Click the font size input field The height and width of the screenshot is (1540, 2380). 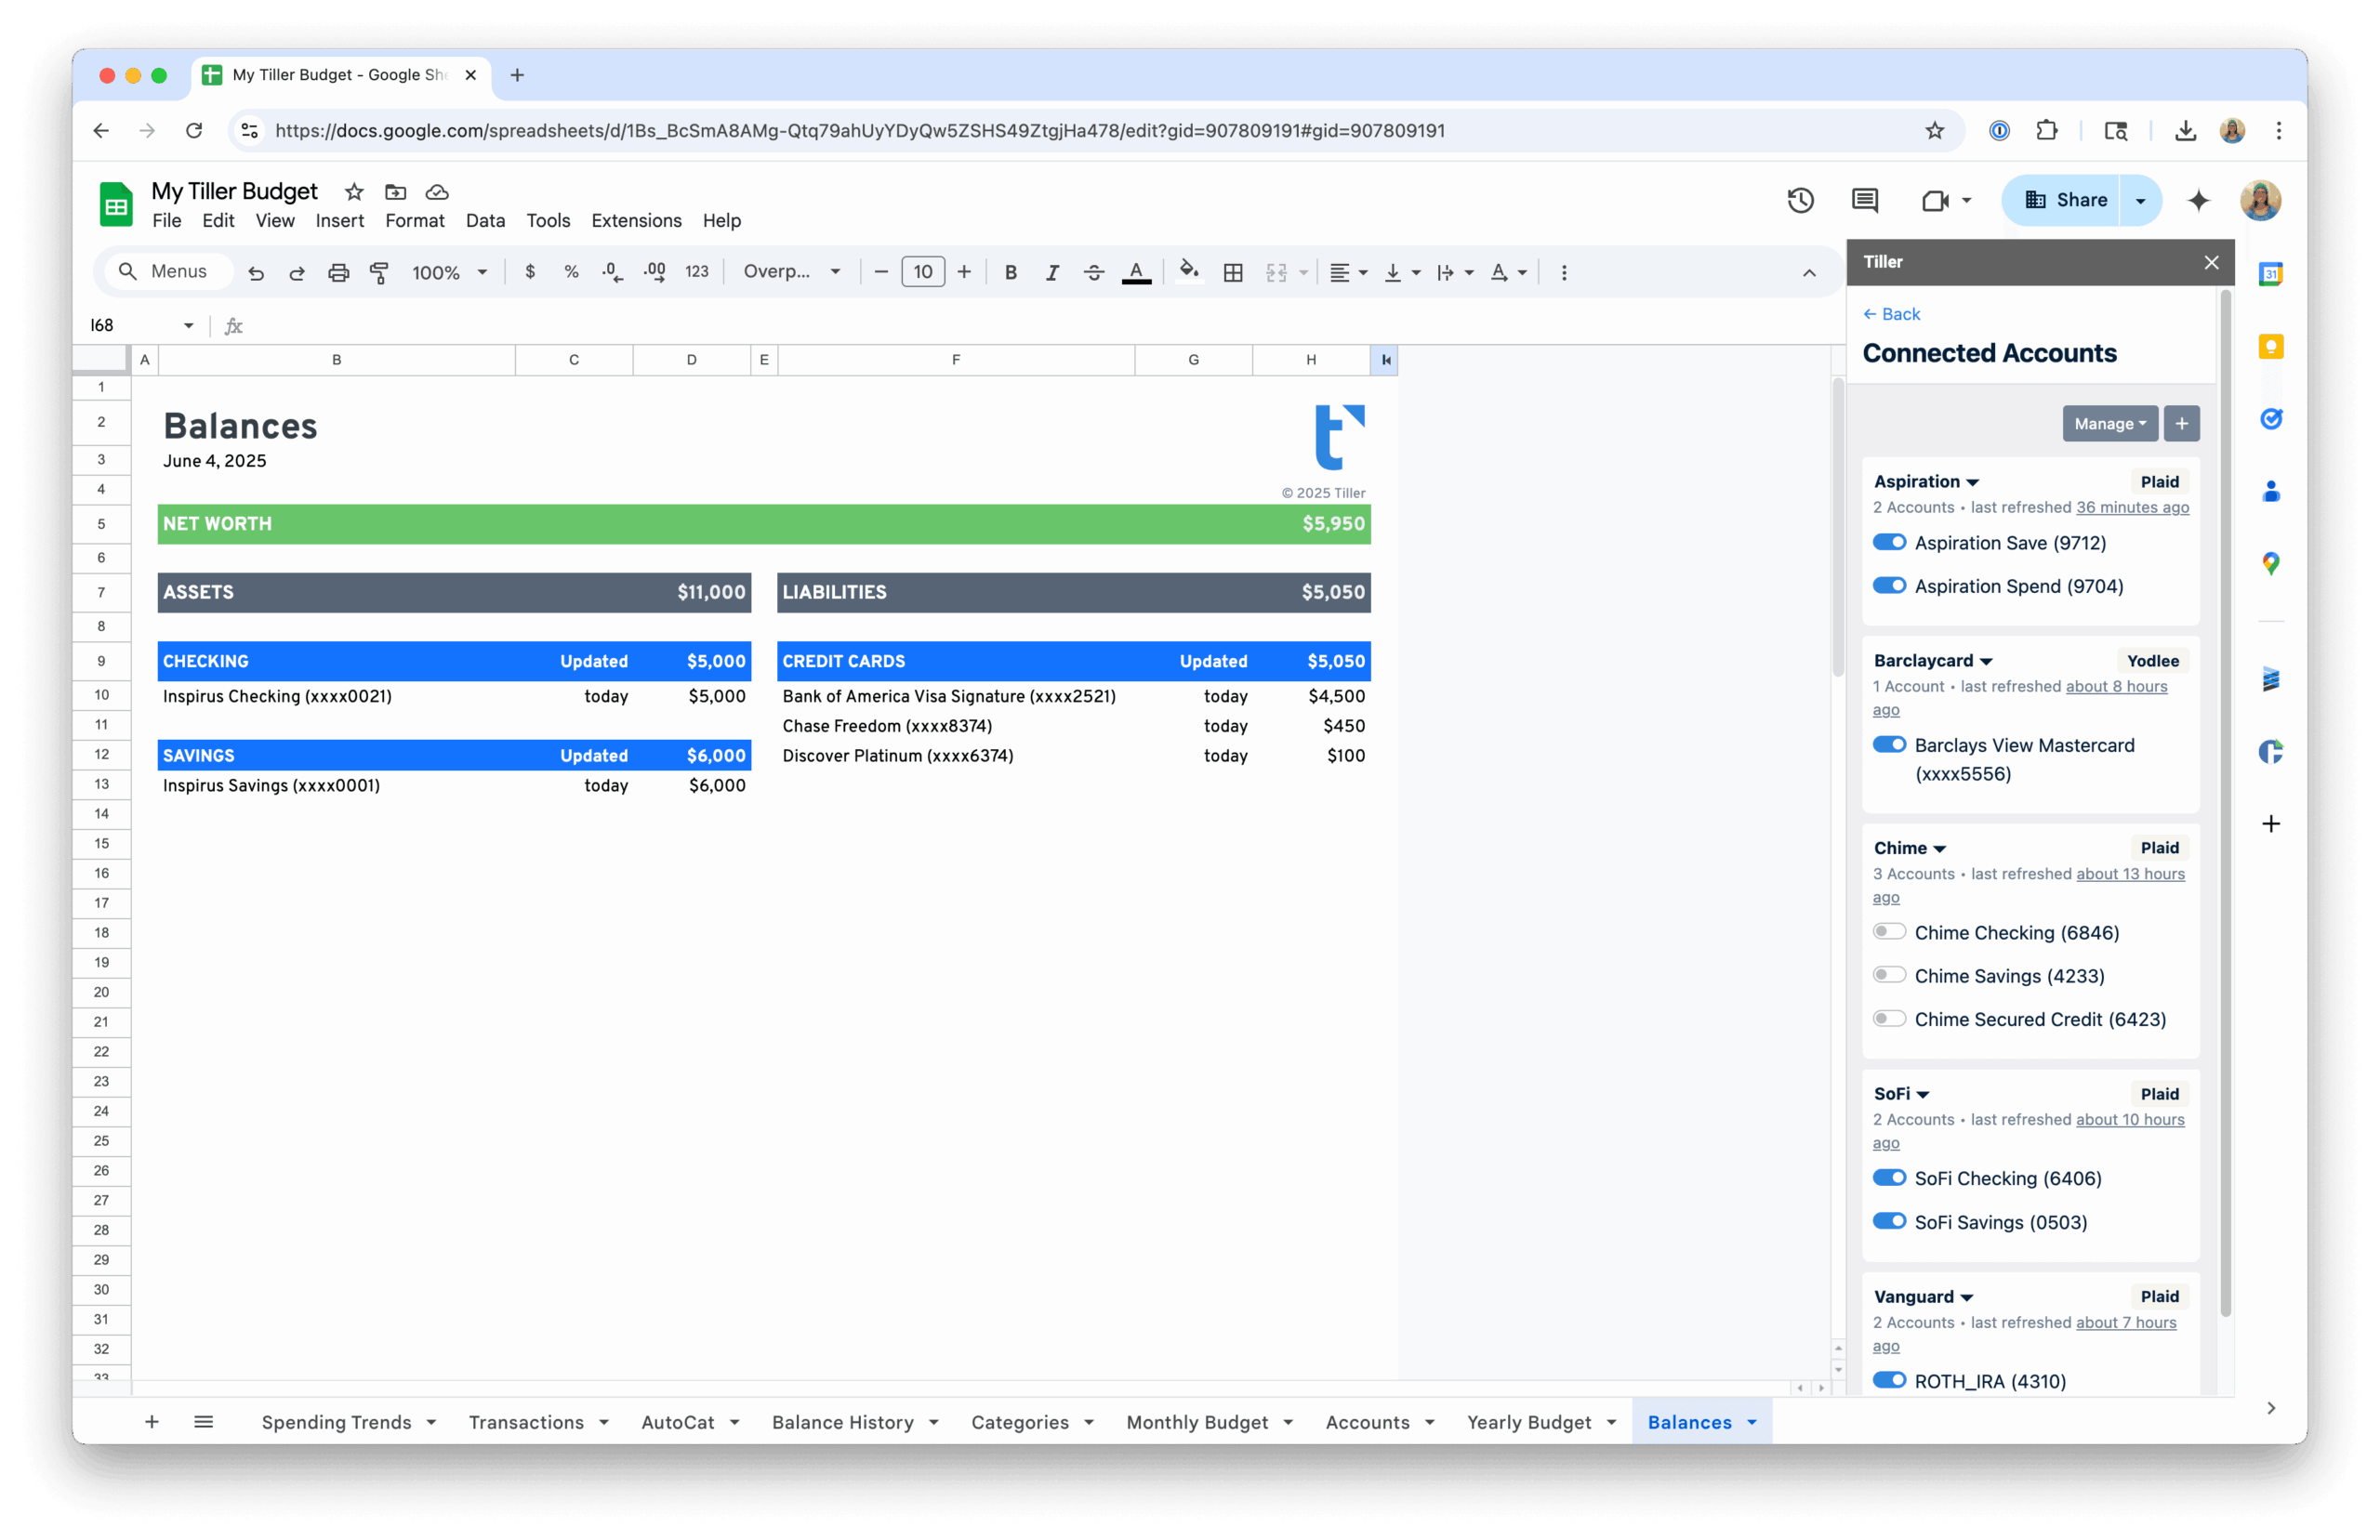[922, 272]
